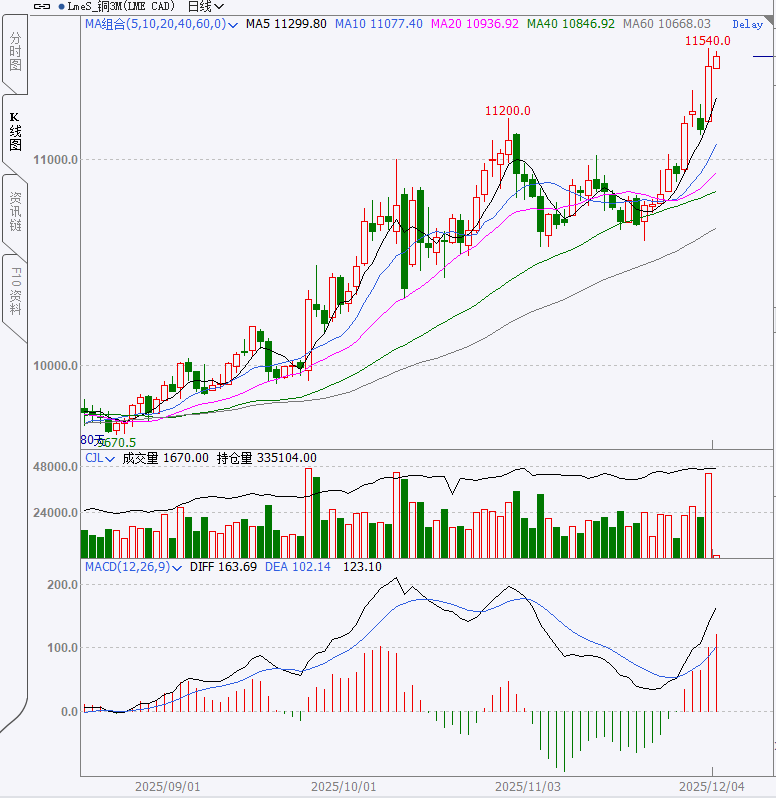This screenshot has width=776, height=798.
Task: Click the MA5 11299.80 label
Action: (286, 23)
